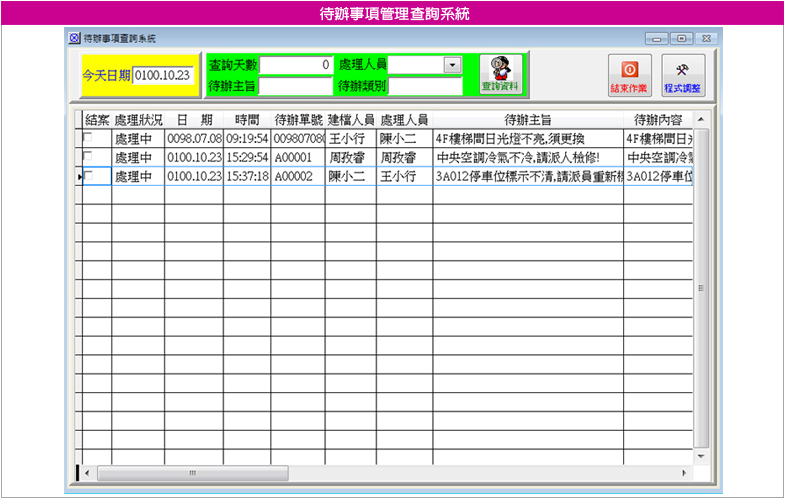Click the 待辦主旨 column header
Viewport: 786px width, 500px height.
click(x=527, y=119)
